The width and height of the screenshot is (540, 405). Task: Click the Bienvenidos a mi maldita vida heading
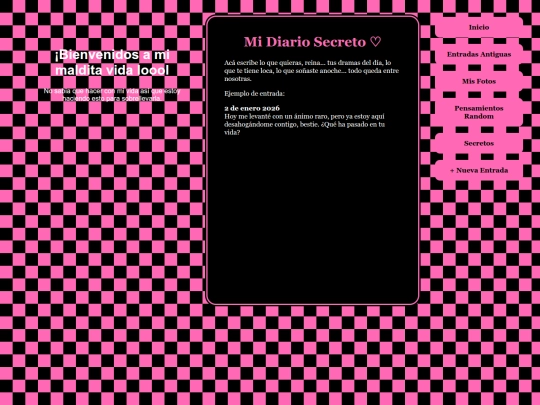pos(112,62)
